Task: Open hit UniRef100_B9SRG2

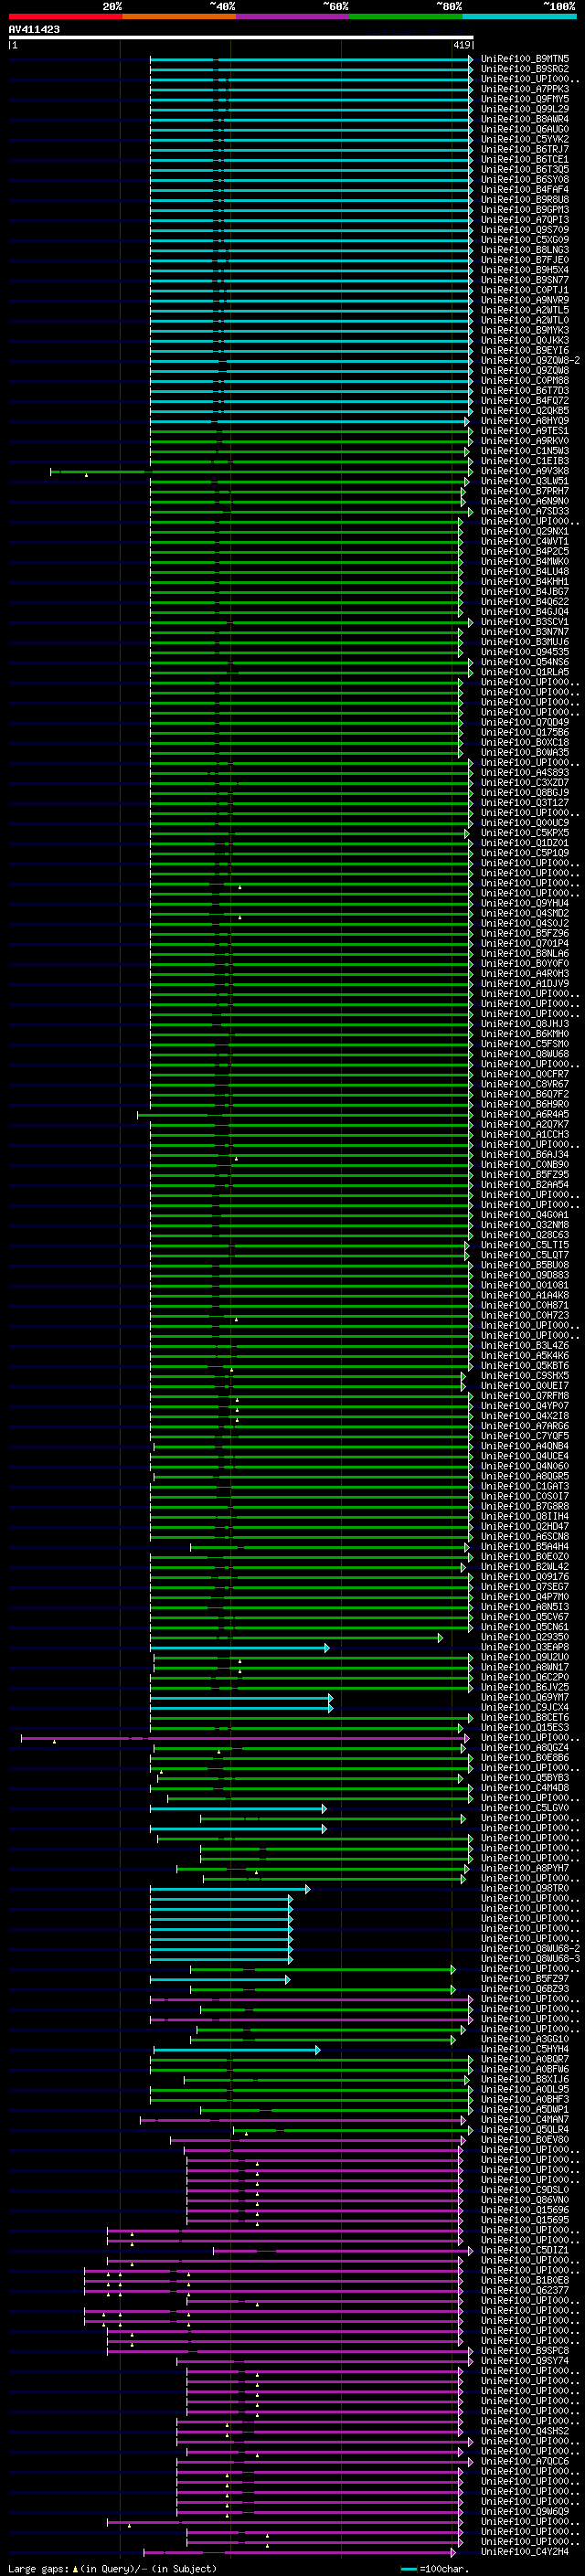Action: (525, 69)
